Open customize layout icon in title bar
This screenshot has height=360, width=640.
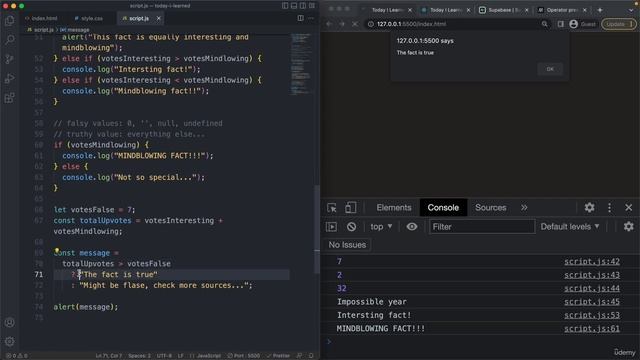(312, 6)
